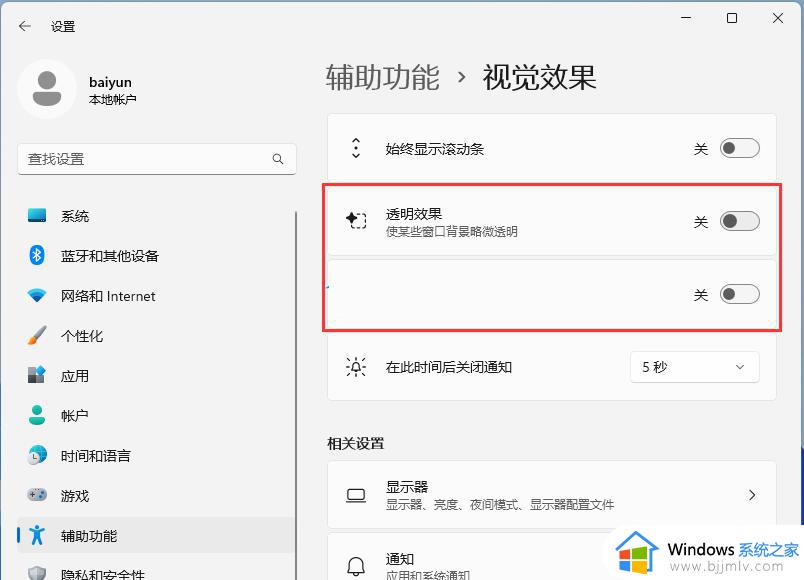Click the 系统 monitor icon
Image resolution: width=804 pixels, height=580 pixels.
point(37,215)
